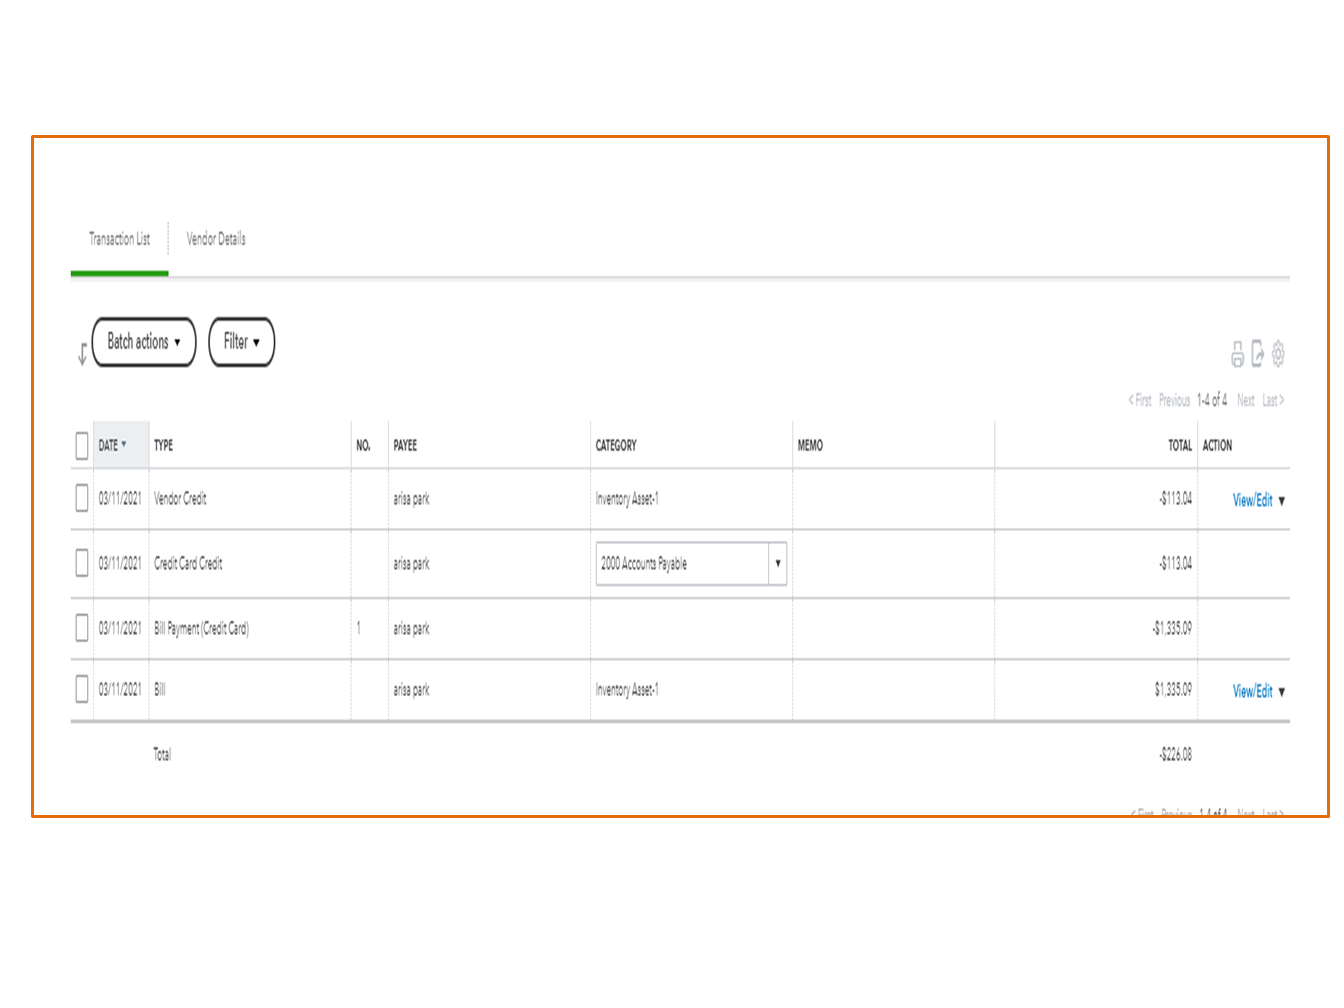
Task: Click the print icon above the table
Action: (1238, 354)
